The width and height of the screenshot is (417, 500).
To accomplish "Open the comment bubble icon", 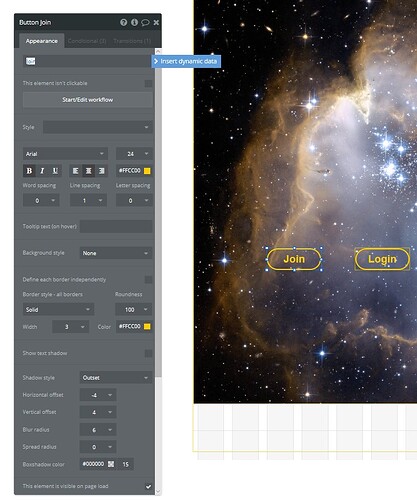I will coord(145,22).
